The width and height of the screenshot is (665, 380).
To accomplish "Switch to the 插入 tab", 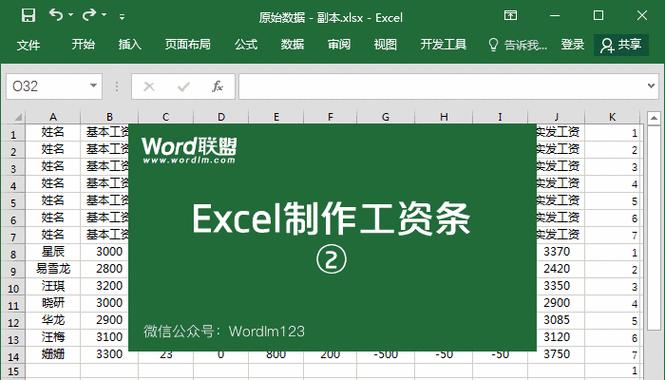I will (130, 44).
